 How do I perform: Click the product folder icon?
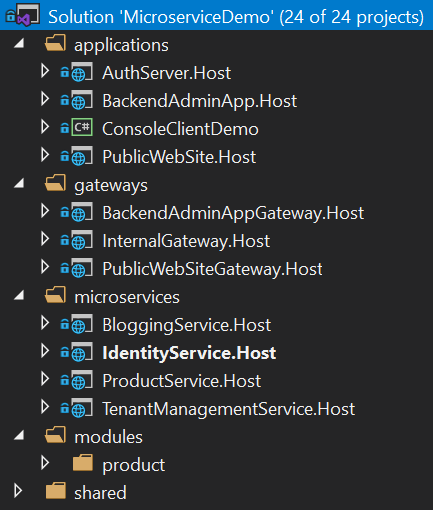(83, 463)
